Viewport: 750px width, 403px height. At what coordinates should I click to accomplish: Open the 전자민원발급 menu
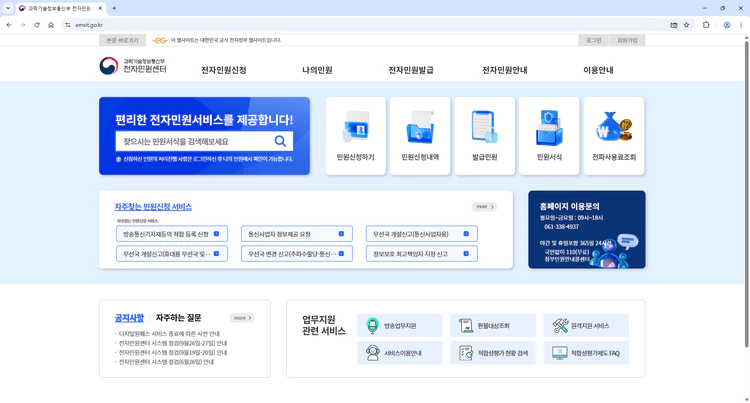coord(411,70)
